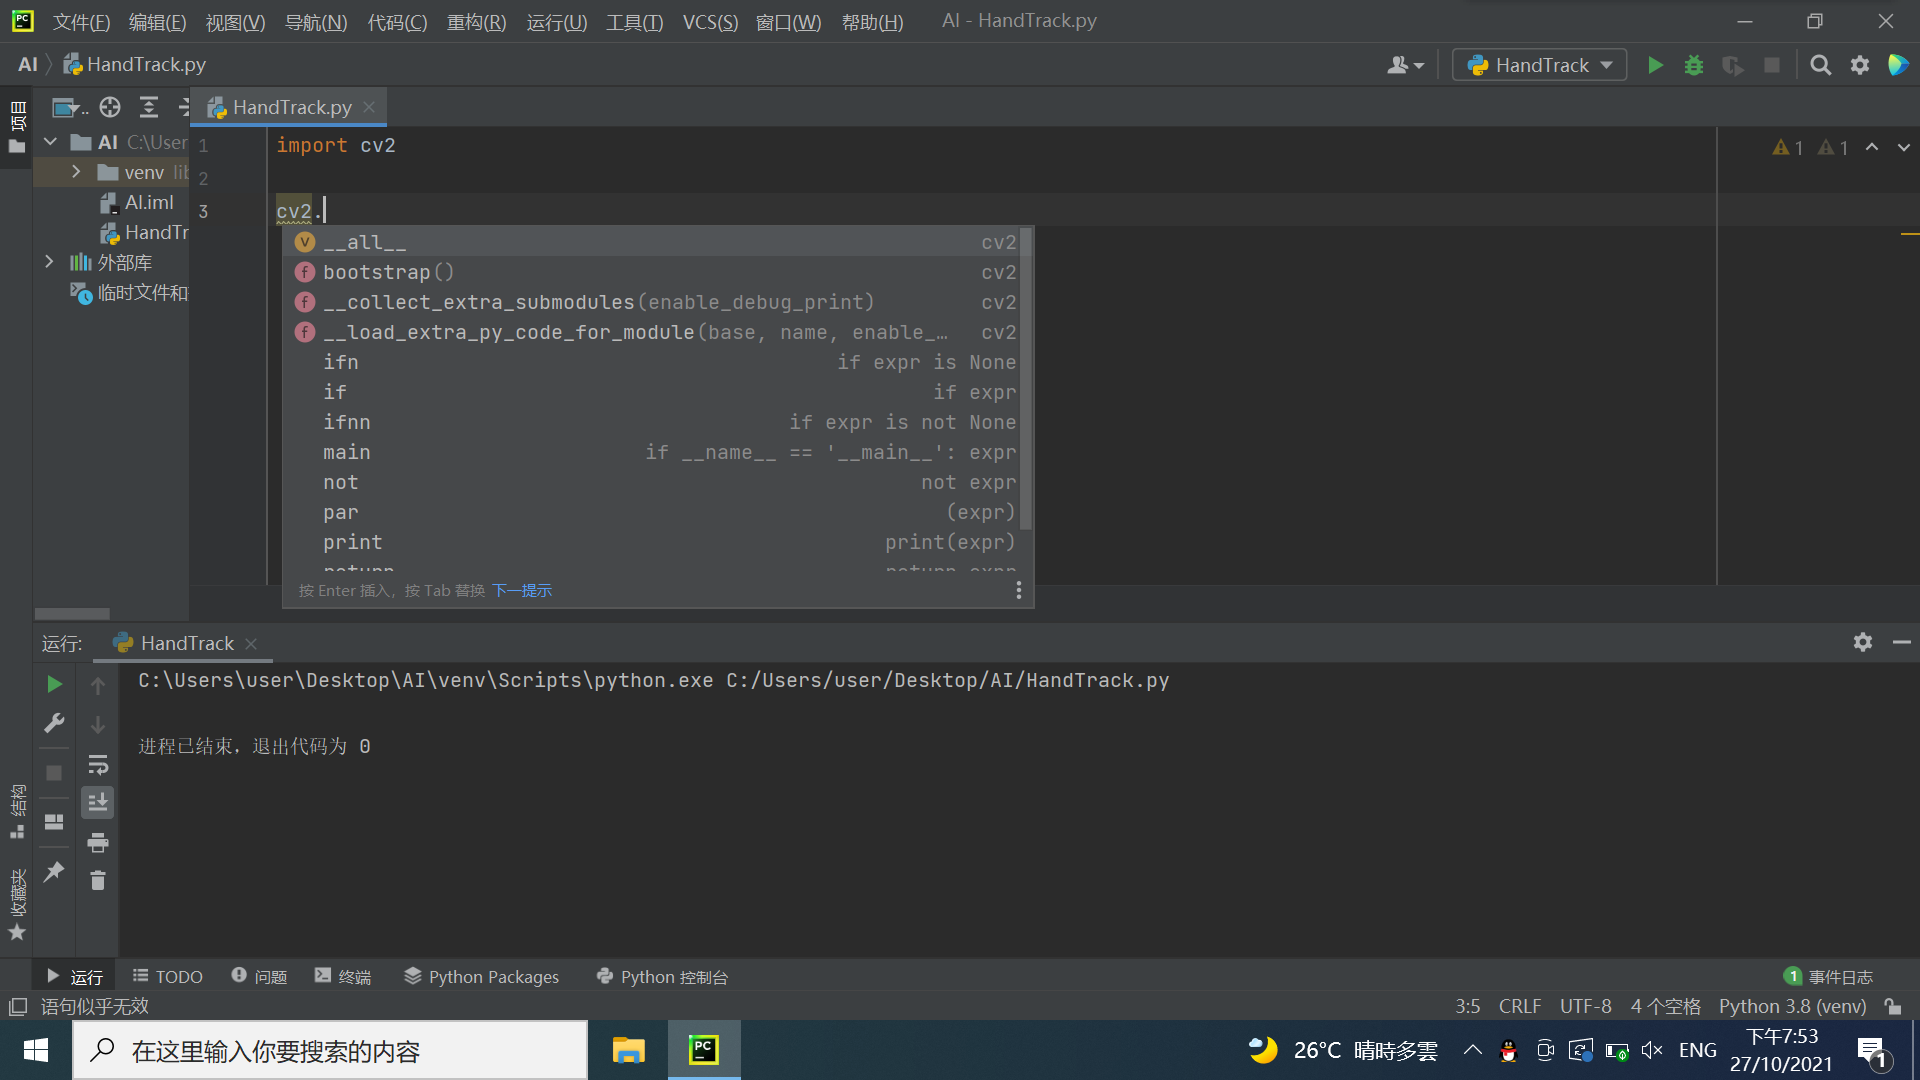This screenshot has height=1080, width=1920.
Task: Collapse the AI project root folder
Action: (x=50, y=141)
